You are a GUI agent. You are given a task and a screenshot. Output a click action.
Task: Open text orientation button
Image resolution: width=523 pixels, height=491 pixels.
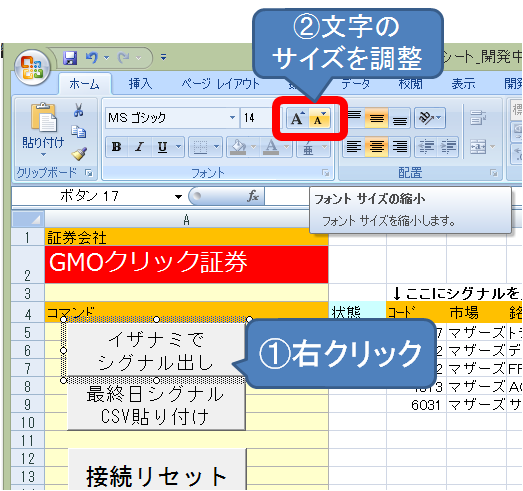tap(430, 117)
